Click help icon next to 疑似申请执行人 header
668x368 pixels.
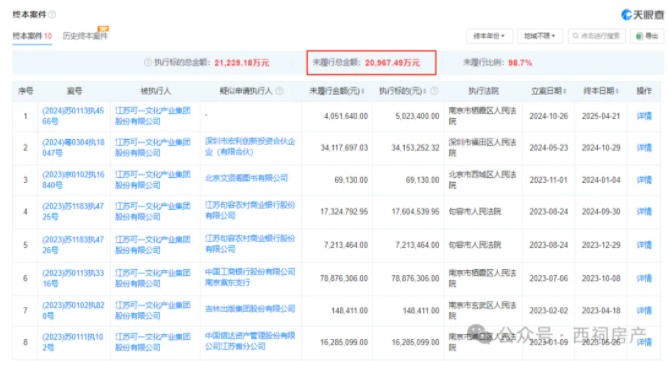click(x=279, y=91)
